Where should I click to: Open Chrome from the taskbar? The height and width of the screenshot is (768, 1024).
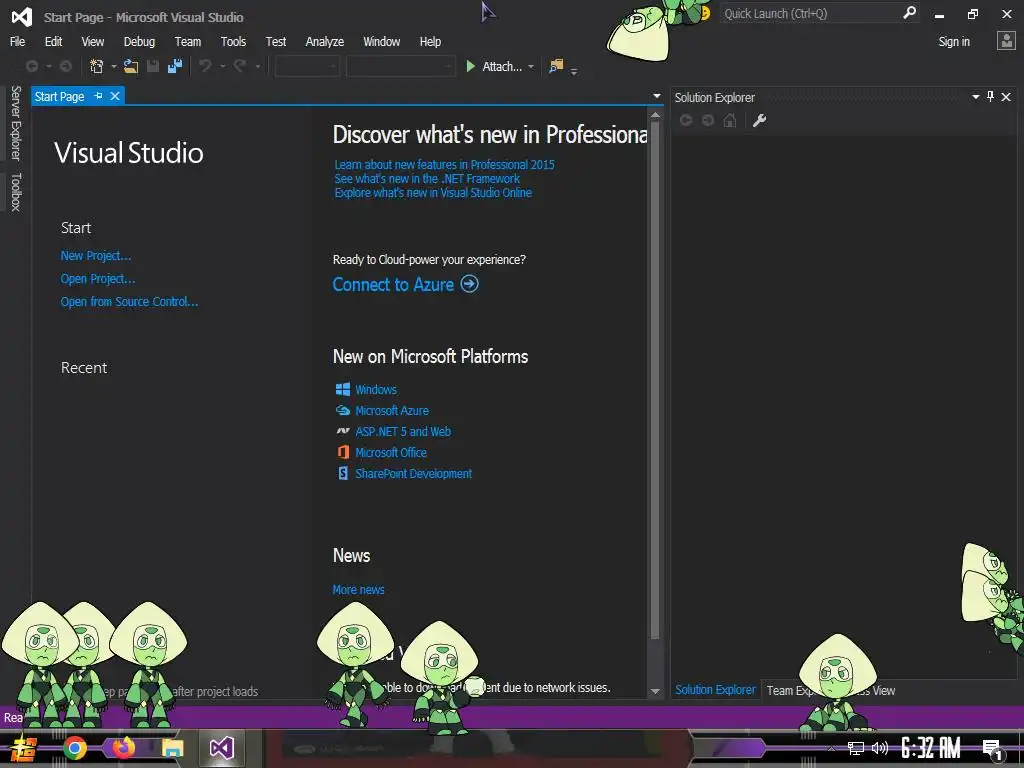coord(74,748)
